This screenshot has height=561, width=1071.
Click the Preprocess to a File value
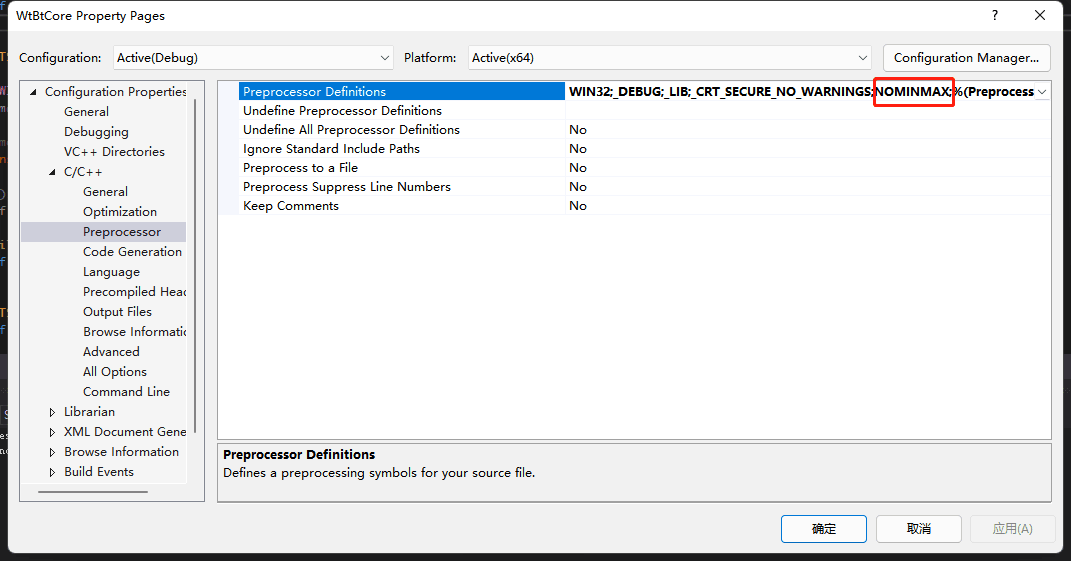(578, 168)
